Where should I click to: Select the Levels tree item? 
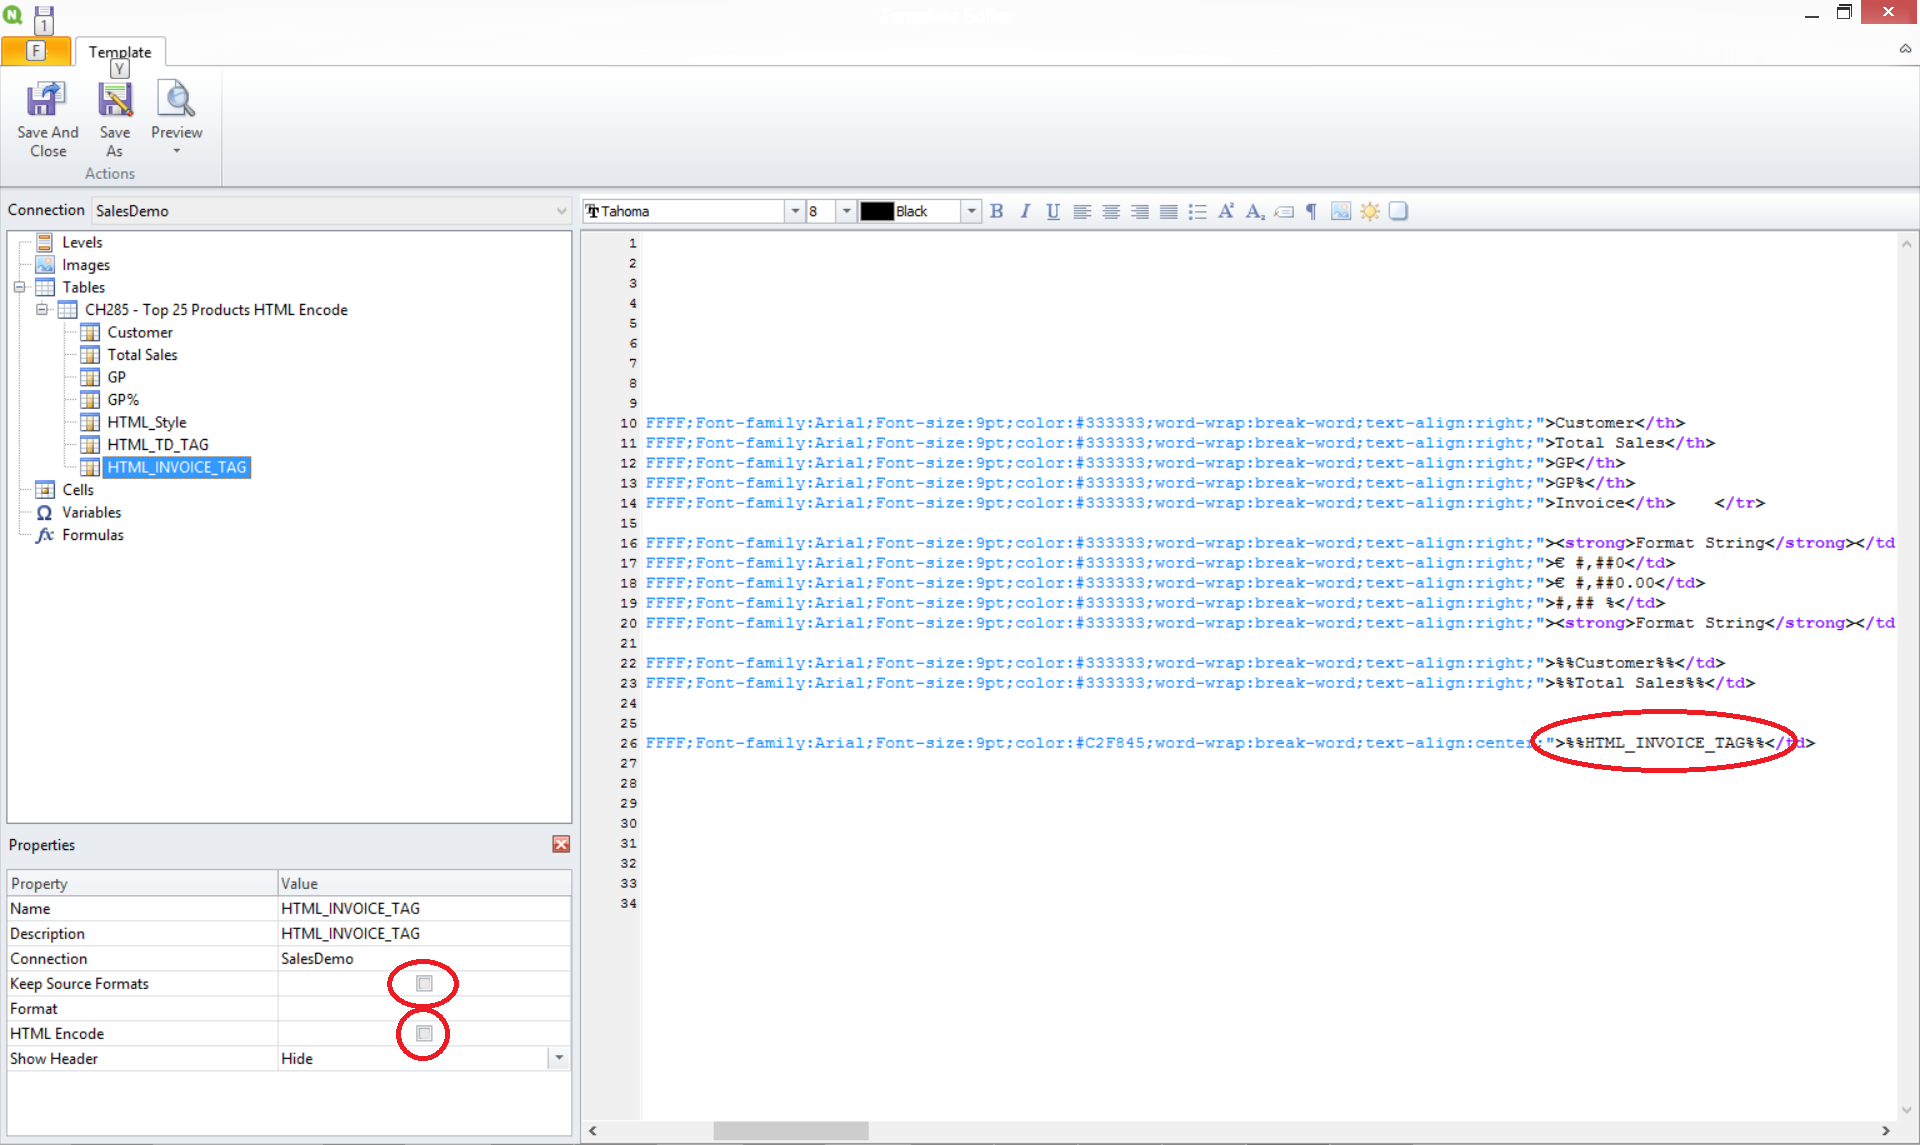tap(82, 242)
